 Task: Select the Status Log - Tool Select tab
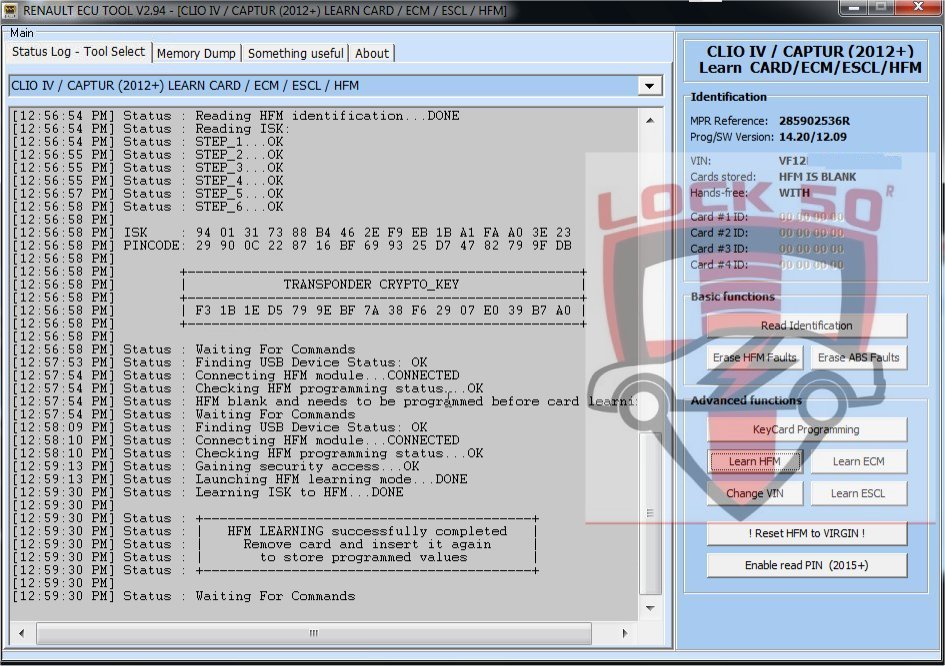click(78, 52)
